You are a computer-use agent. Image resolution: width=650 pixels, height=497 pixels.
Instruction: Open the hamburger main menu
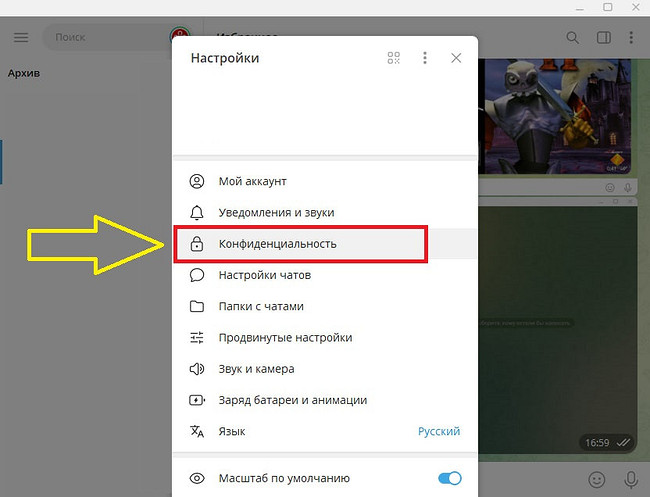click(x=21, y=38)
